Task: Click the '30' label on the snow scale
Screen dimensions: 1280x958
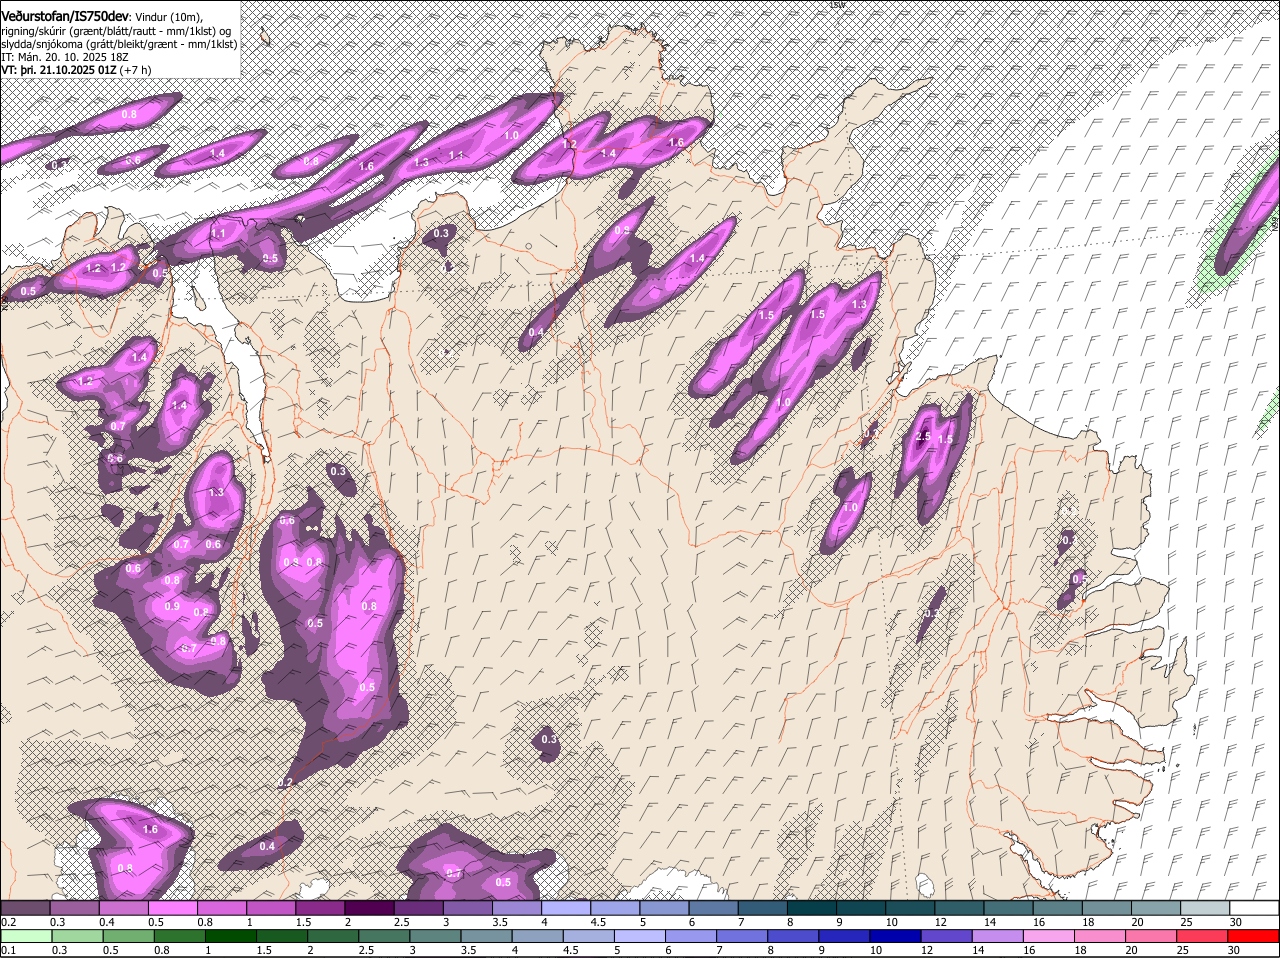Action: coord(1236,921)
